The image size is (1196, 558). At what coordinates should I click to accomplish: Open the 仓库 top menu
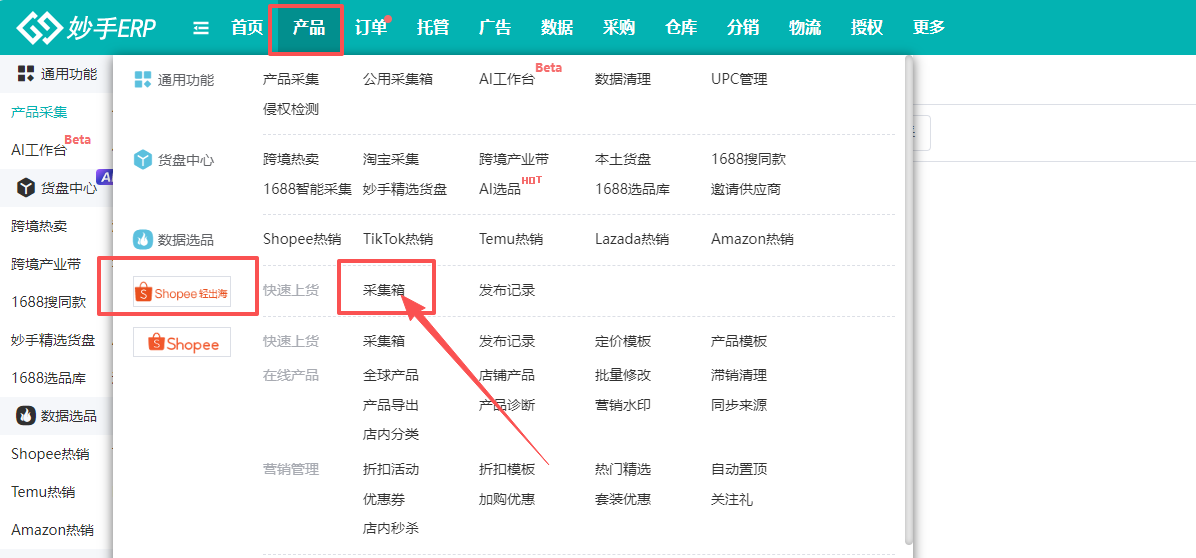click(680, 28)
